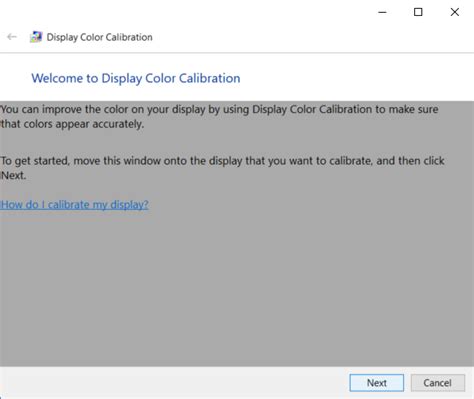Viewport: 474px width, 399px height.
Task: Click the separator line beneath the window title
Action: tap(237, 53)
